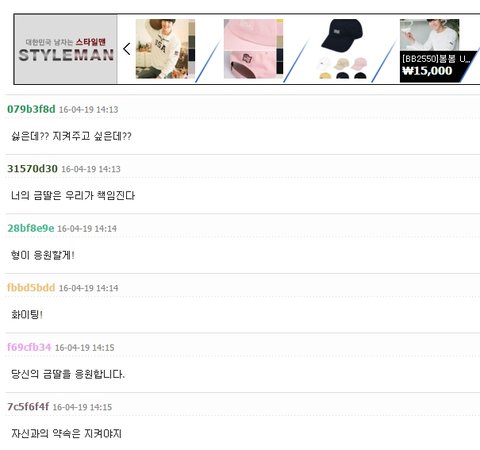The image size is (480, 450).
Task: Click the previous arrow in the ad carousel
Action: tap(127, 49)
